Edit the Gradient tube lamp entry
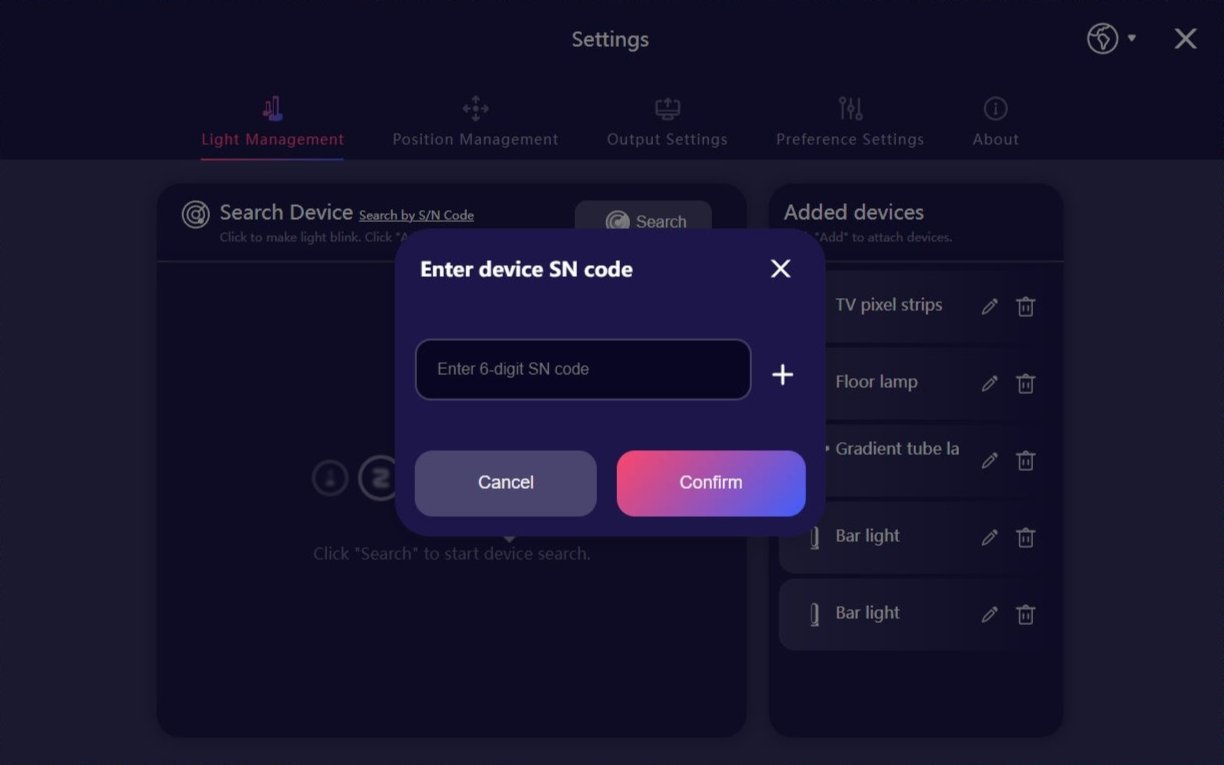The image size is (1224, 765). (x=990, y=460)
